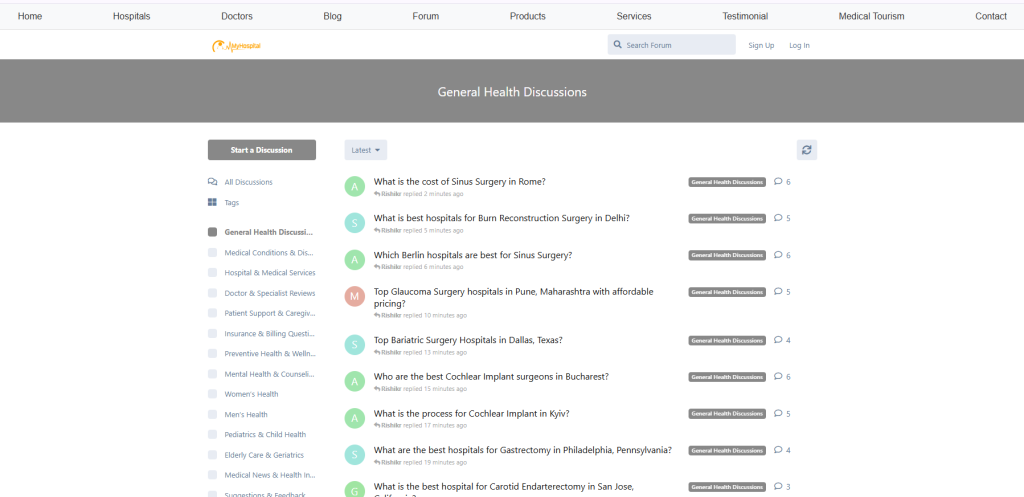This screenshot has width=1024, height=497.
Task: Open 'What is the cost of Sinus Surgery in Rome?'
Action: pyautogui.click(x=460, y=182)
